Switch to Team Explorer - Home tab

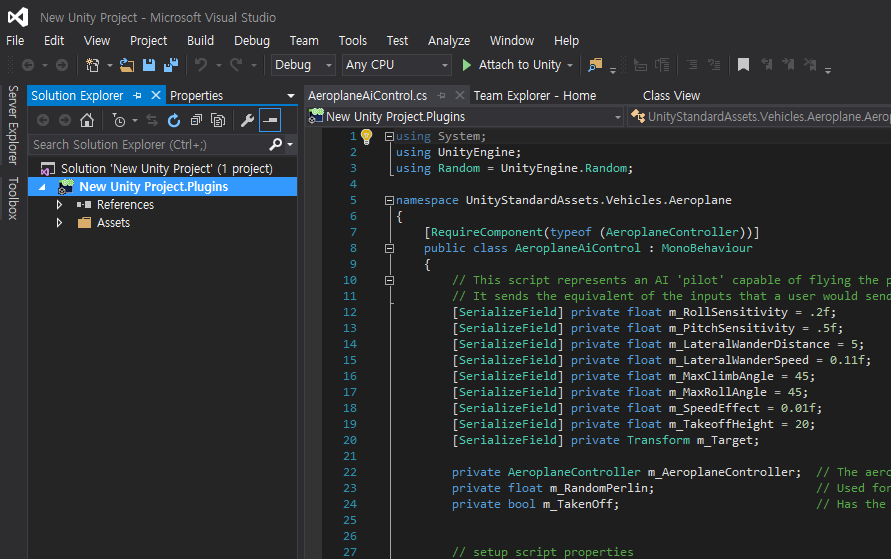(535, 96)
